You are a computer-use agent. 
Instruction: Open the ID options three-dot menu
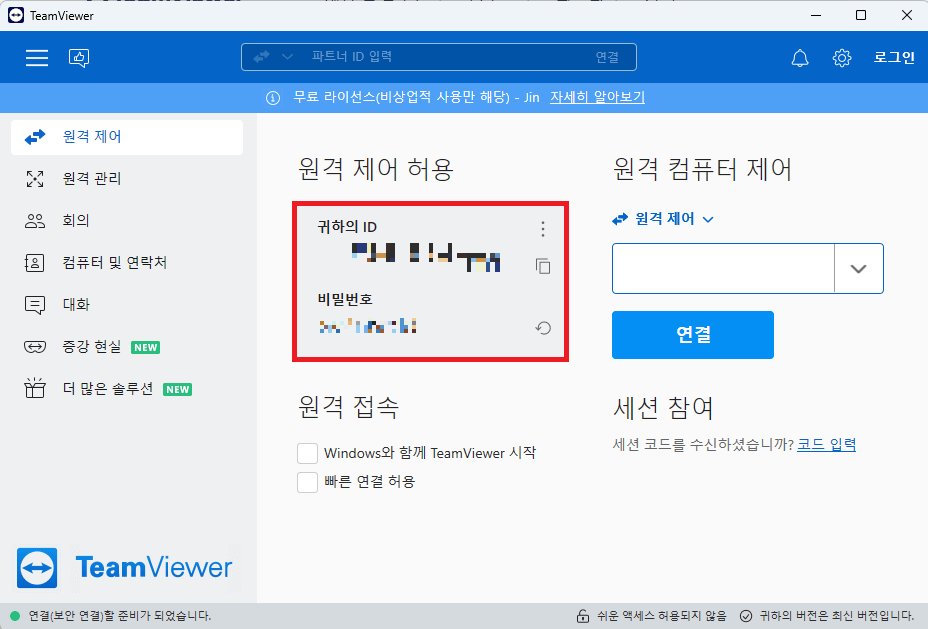[x=542, y=229]
